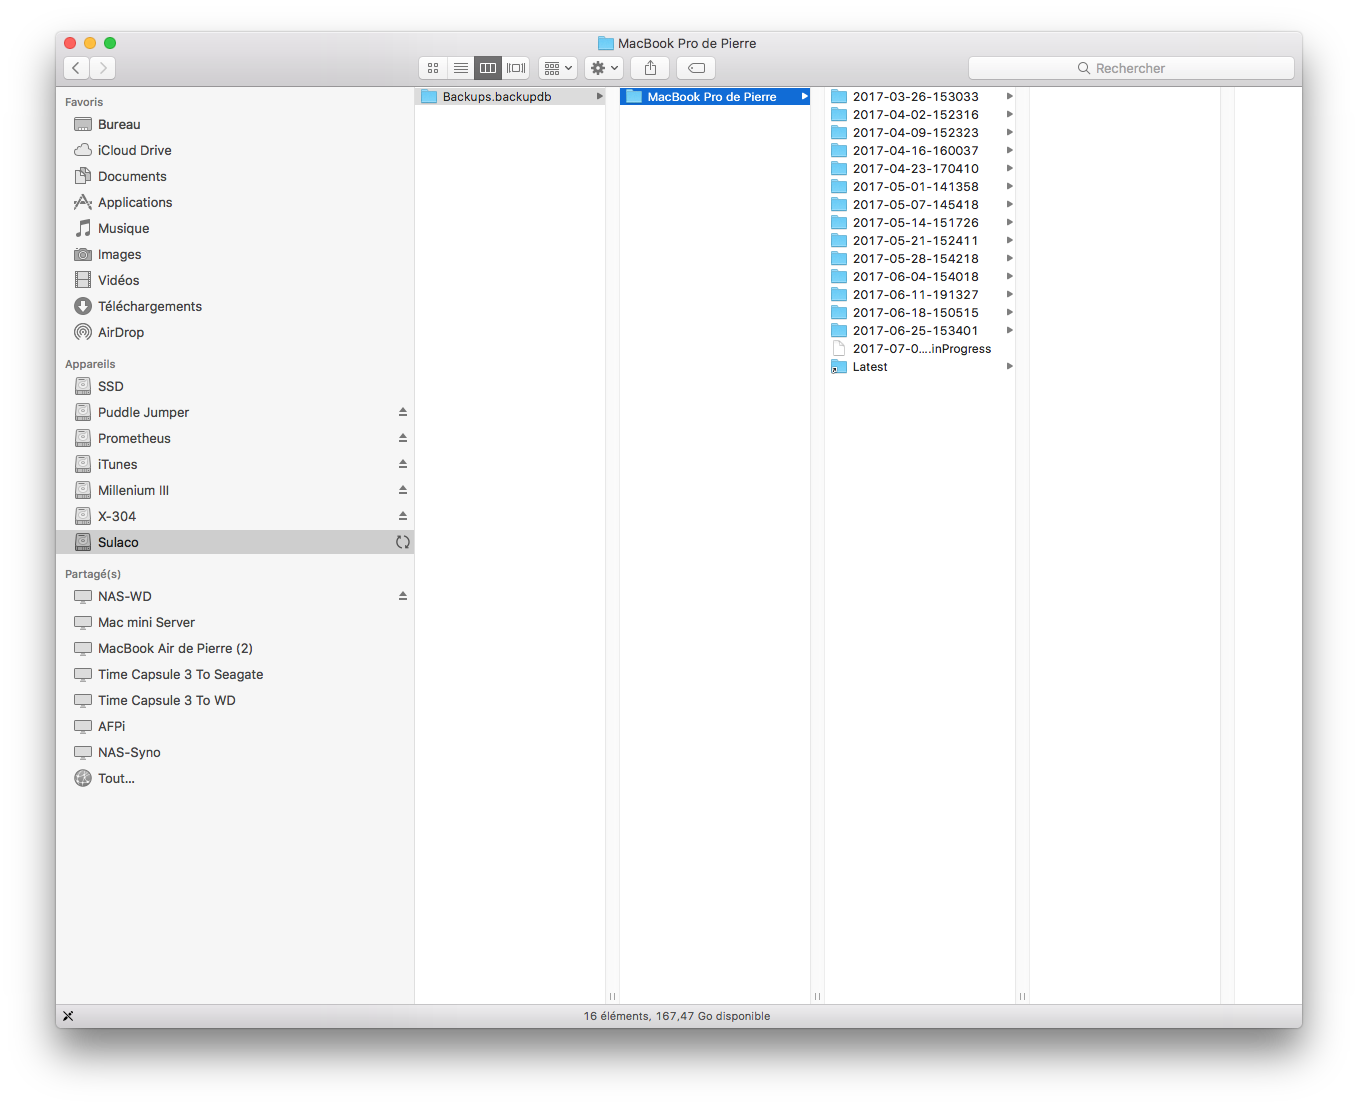
Task: Switch to list view mode
Action: pos(461,68)
